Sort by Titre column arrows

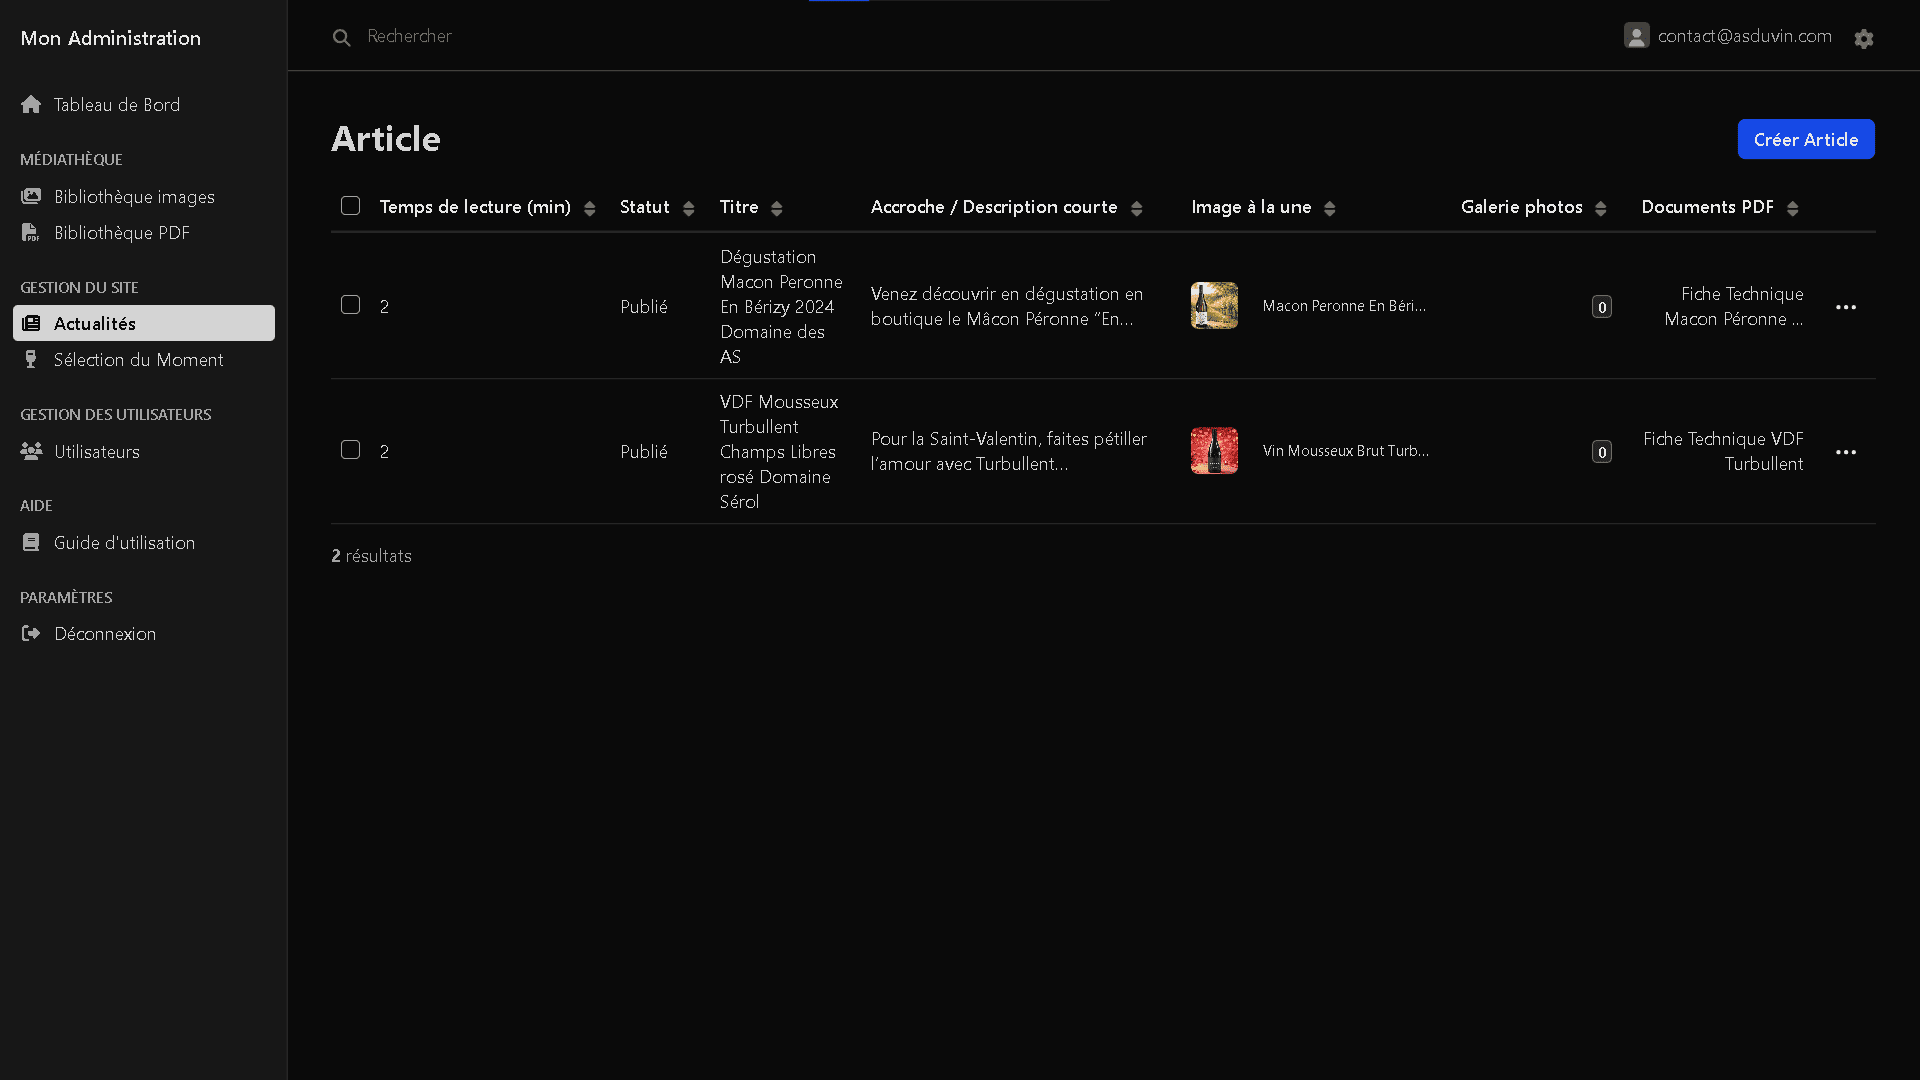point(776,208)
